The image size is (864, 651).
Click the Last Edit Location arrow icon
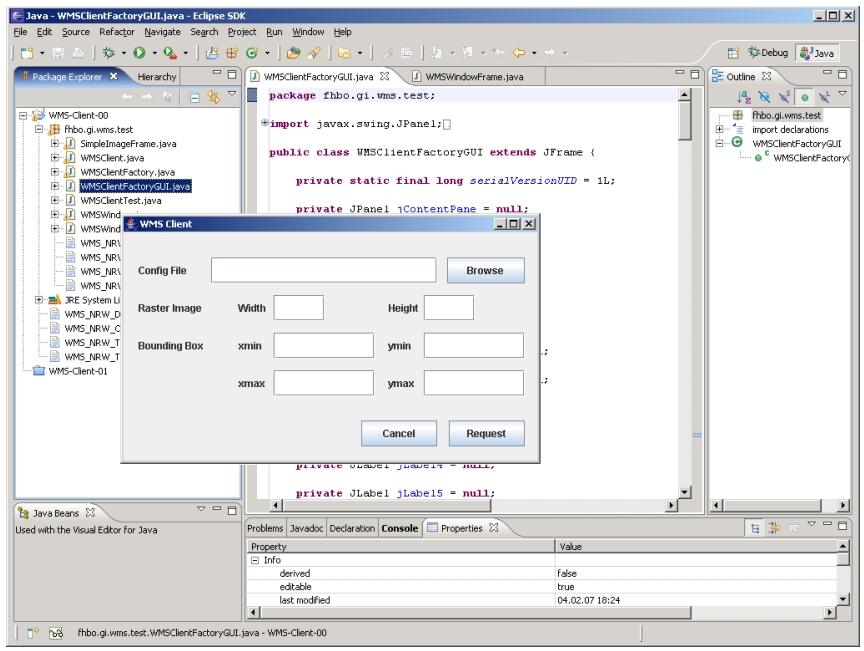499,53
